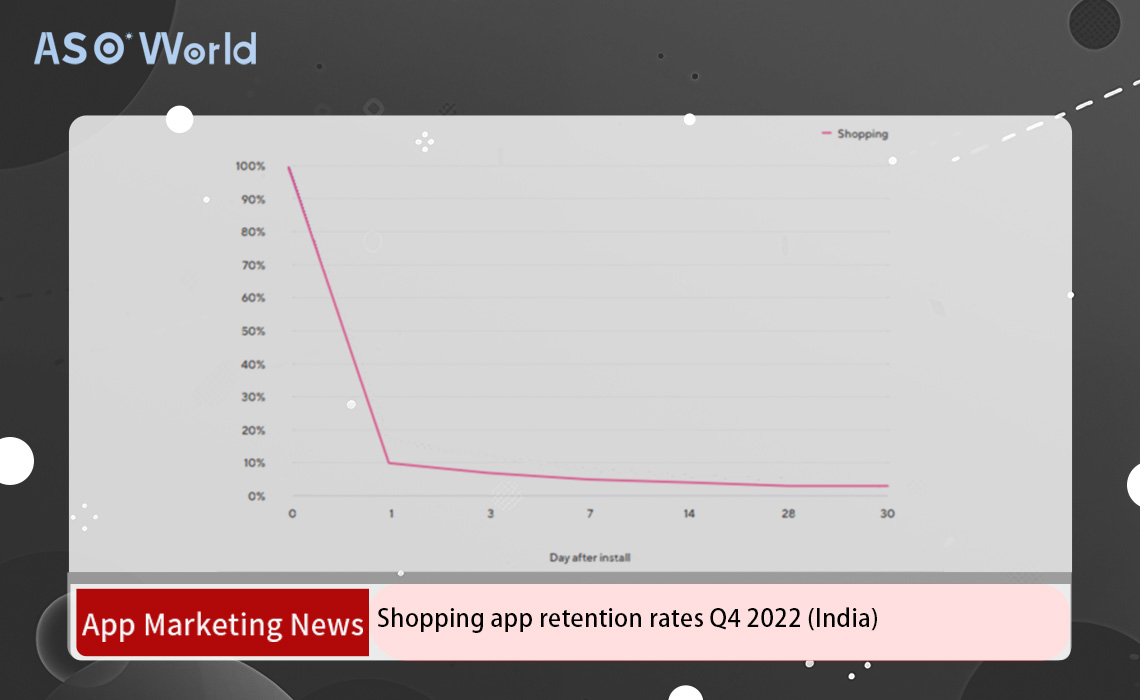Screen dimensions: 1140x700
Task: Click the 80% y-axis label
Action: 253,232
